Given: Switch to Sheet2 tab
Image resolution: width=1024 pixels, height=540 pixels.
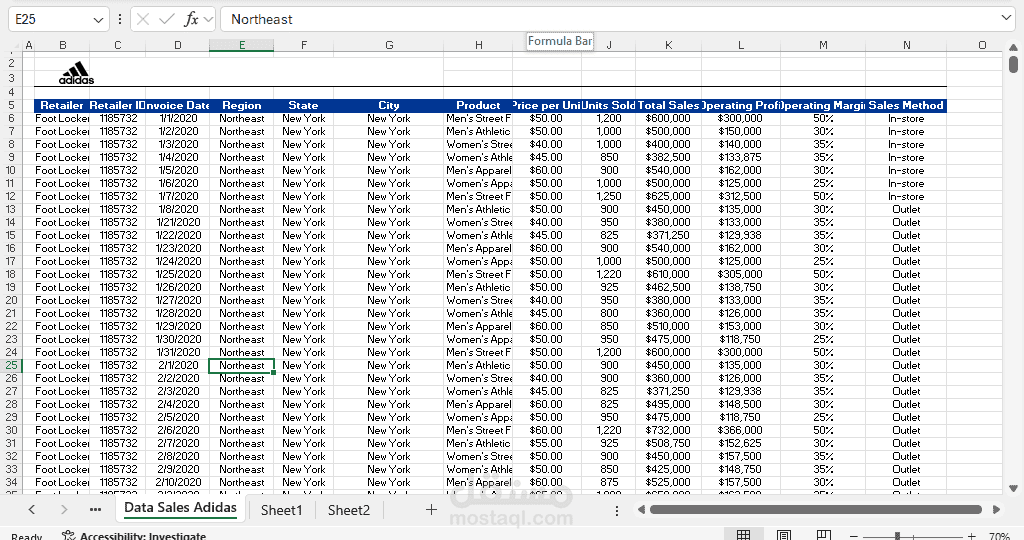Looking at the screenshot, I should (x=349, y=510).
